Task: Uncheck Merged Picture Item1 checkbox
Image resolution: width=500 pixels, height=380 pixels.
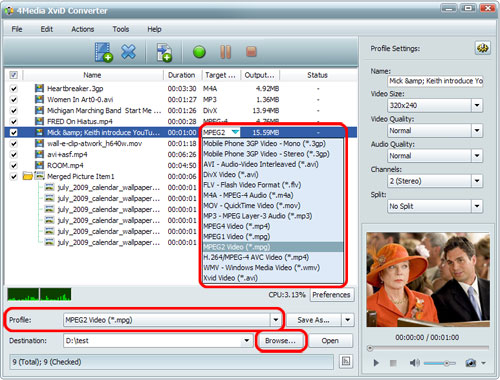Action: (x=14, y=176)
